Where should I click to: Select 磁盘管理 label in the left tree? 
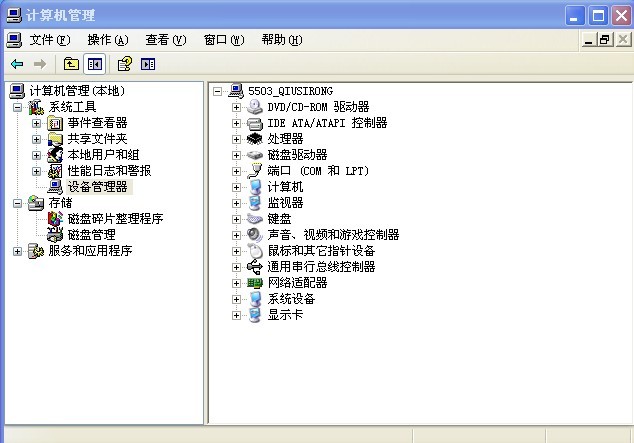tap(91, 235)
